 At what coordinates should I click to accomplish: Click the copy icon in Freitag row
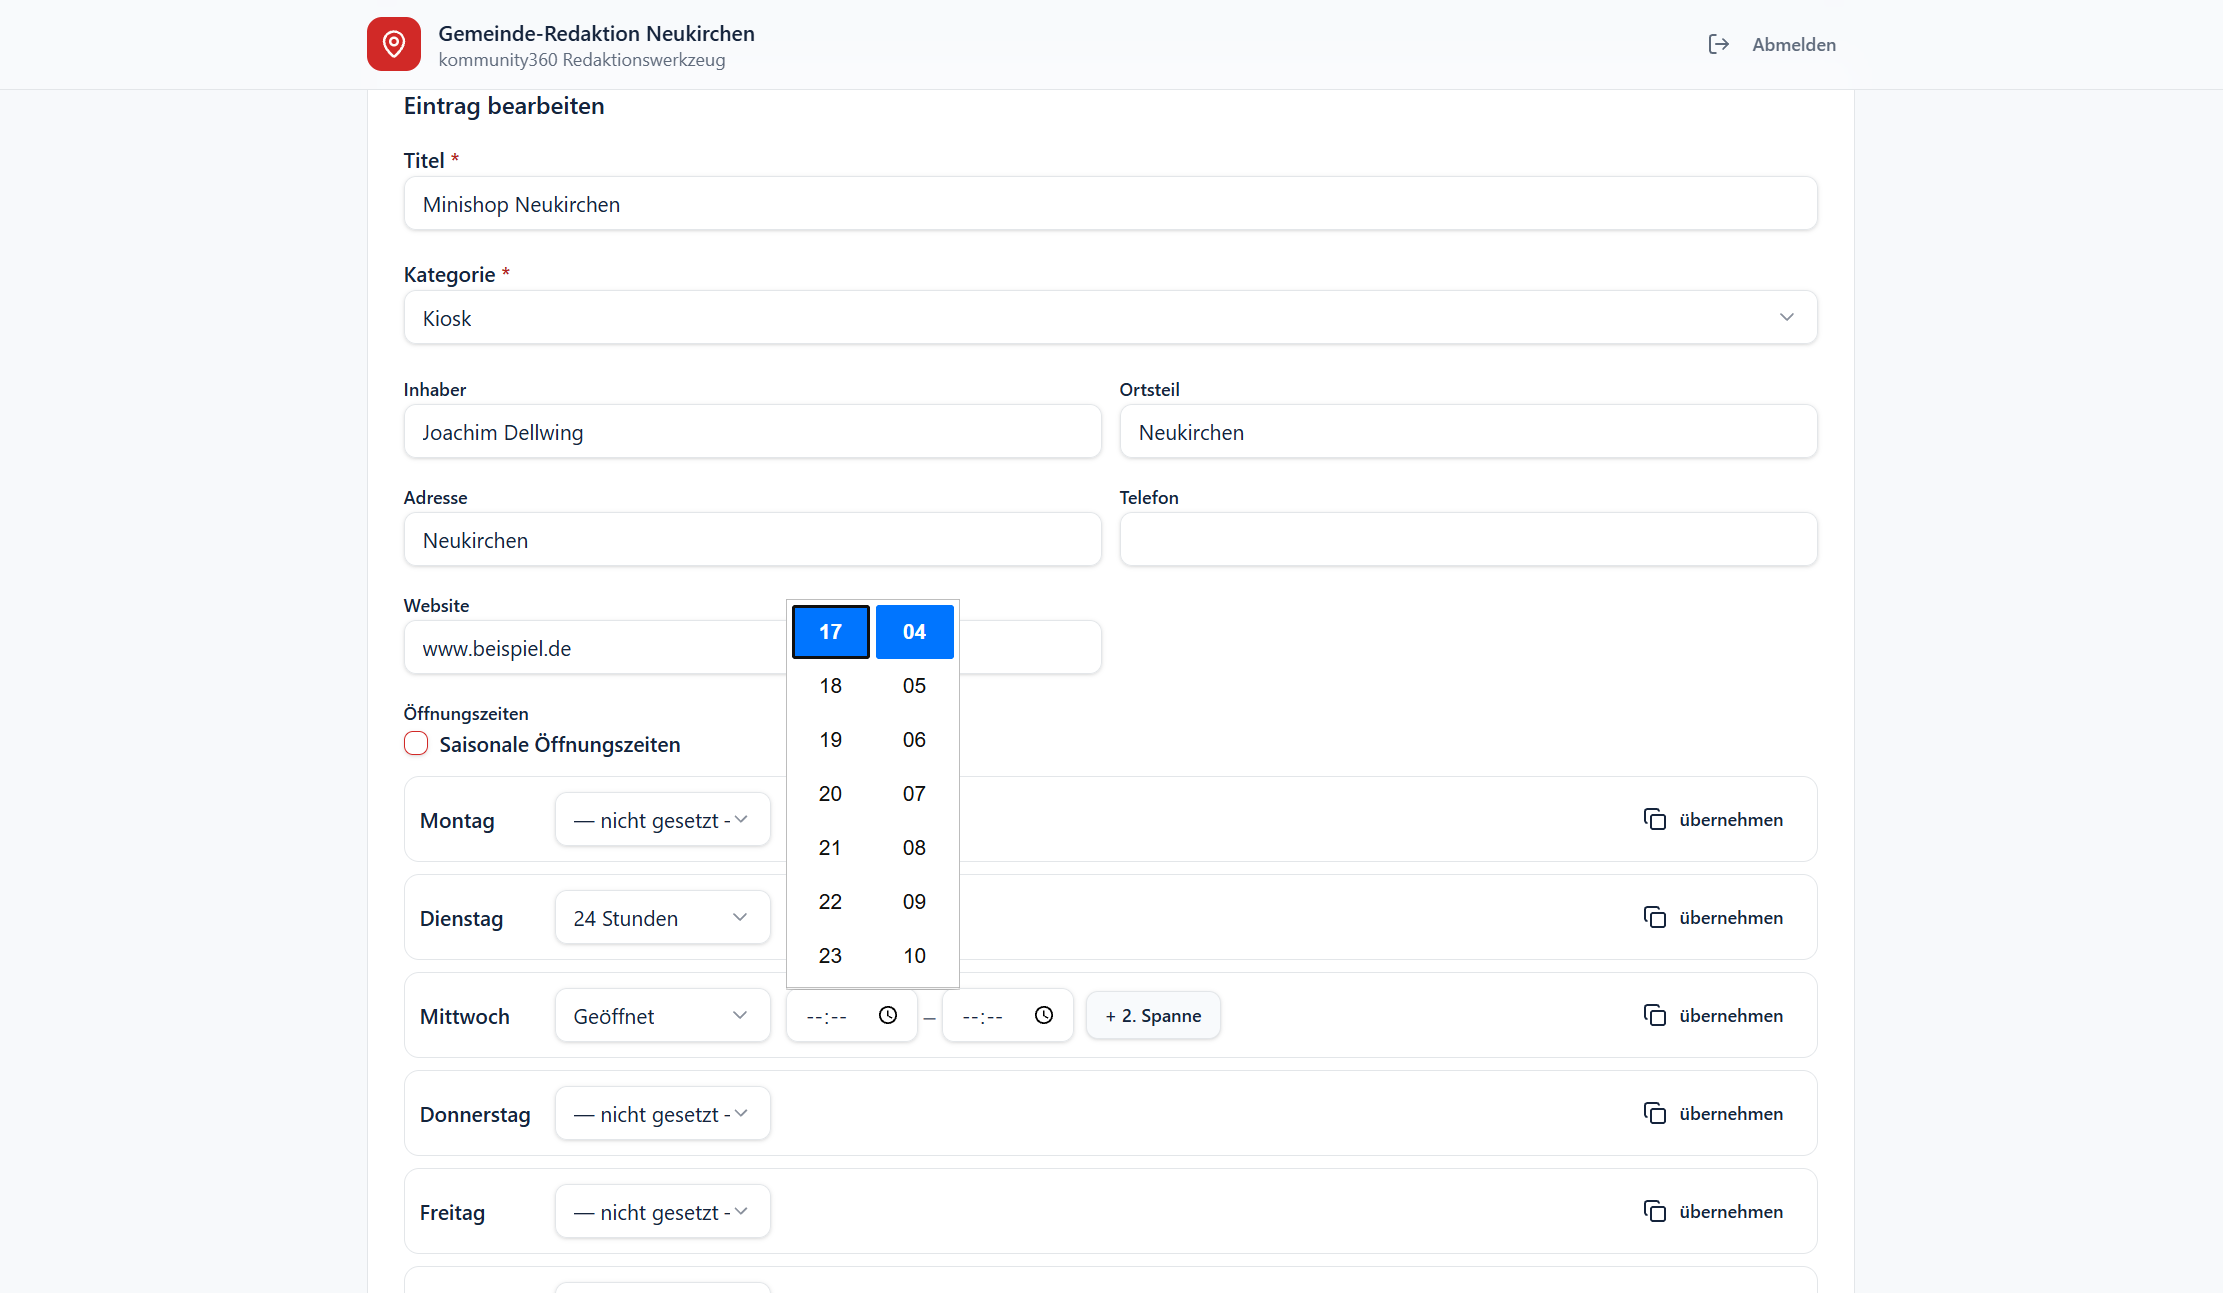point(1655,1211)
